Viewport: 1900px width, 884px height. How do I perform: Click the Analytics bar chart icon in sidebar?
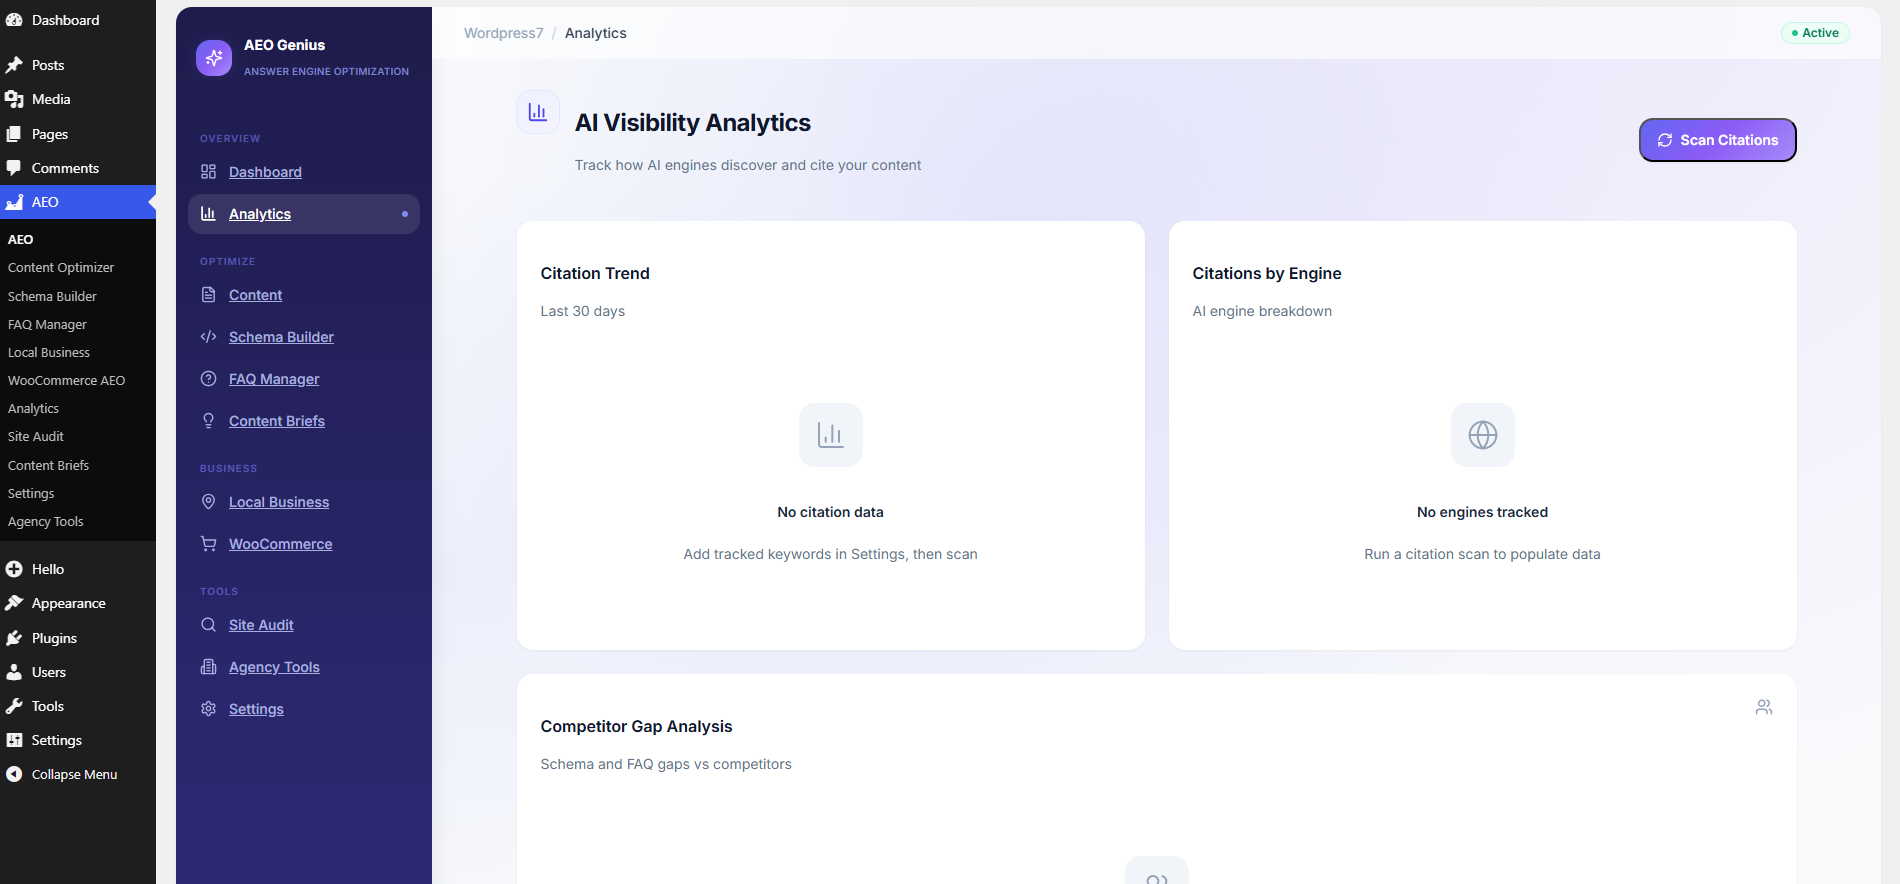coord(208,214)
